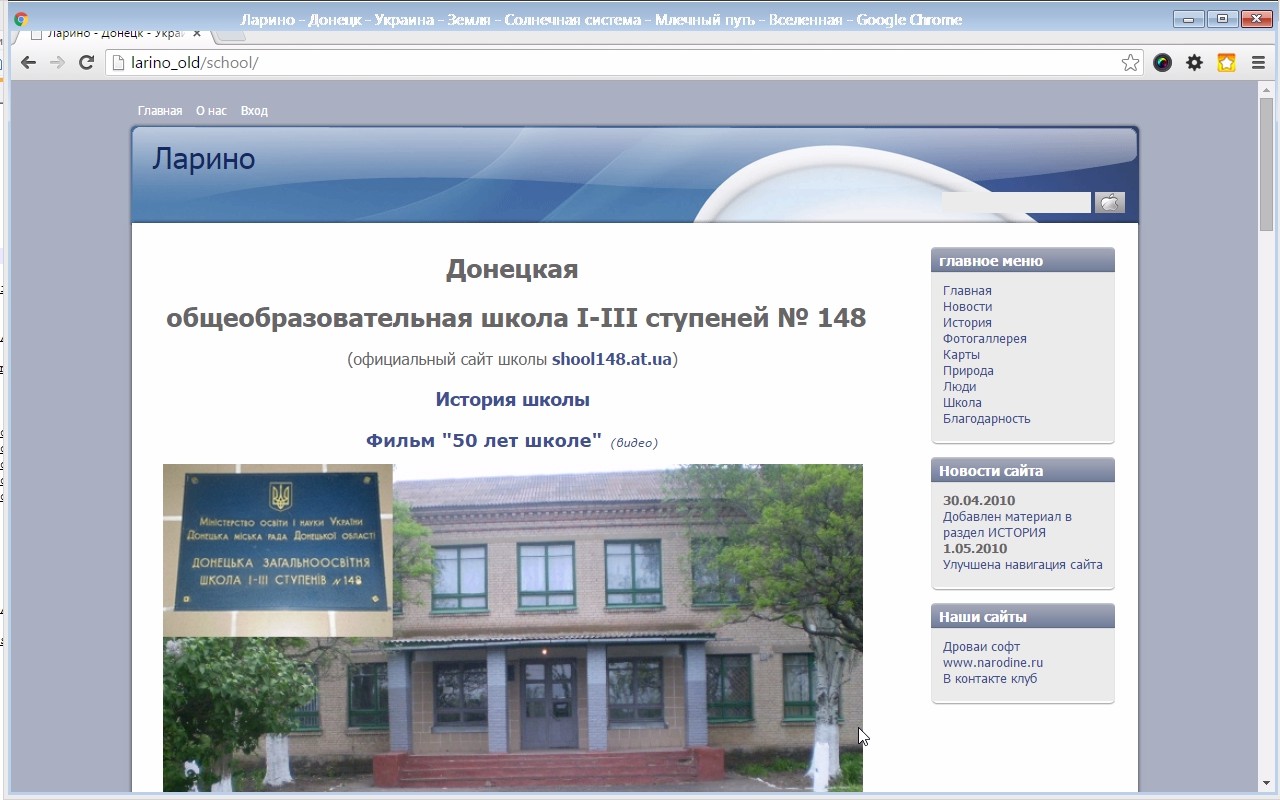Viewport: 1280px width, 800px height.
Task: Reload the current page
Action: [x=86, y=62]
